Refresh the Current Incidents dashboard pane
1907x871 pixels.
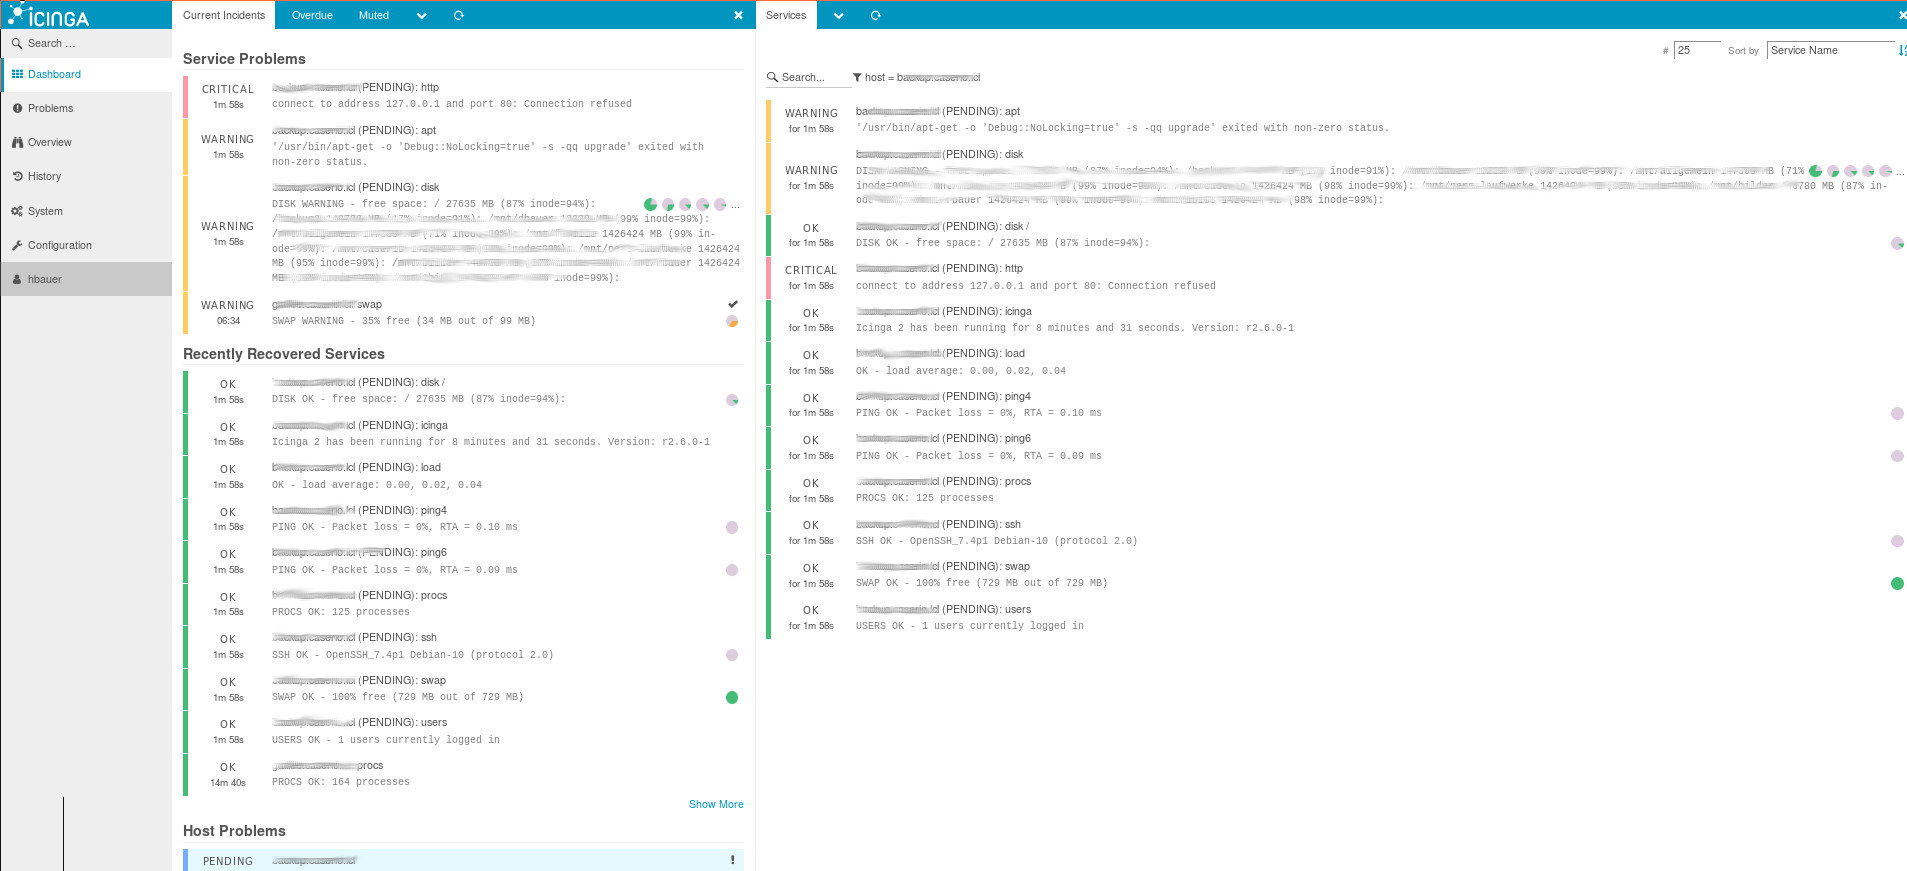click(x=458, y=15)
